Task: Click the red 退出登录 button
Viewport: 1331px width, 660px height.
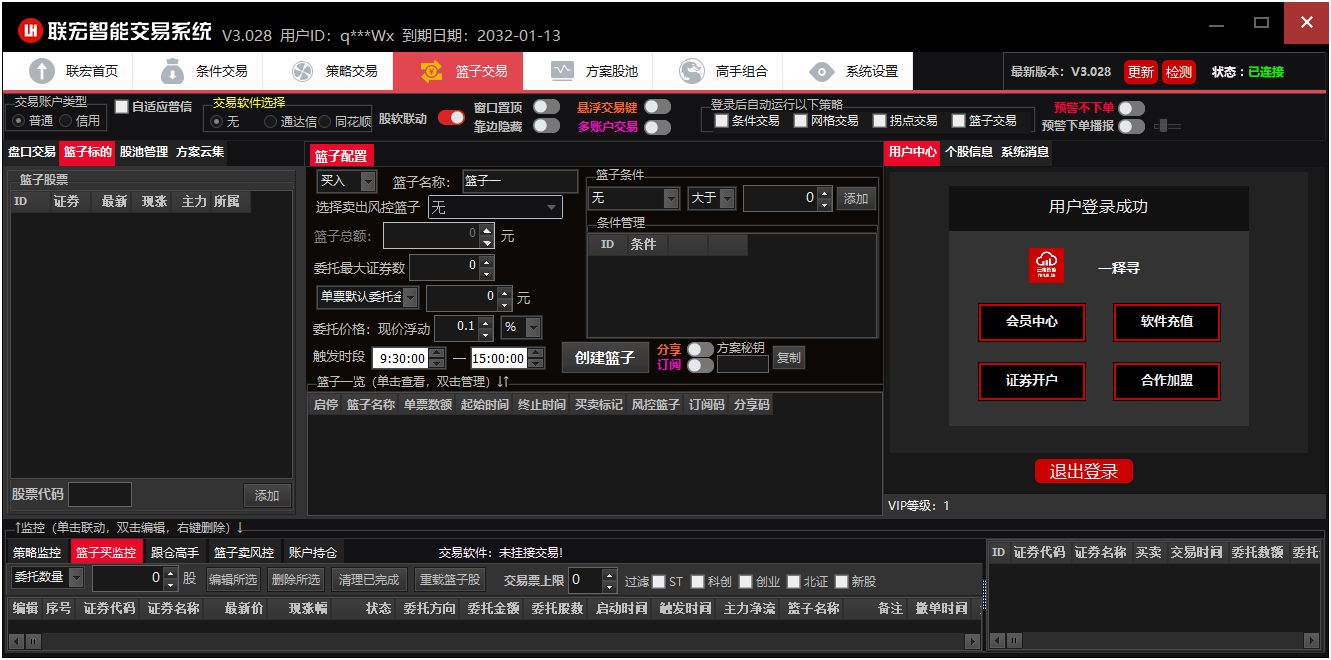Action: tap(1083, 472)
